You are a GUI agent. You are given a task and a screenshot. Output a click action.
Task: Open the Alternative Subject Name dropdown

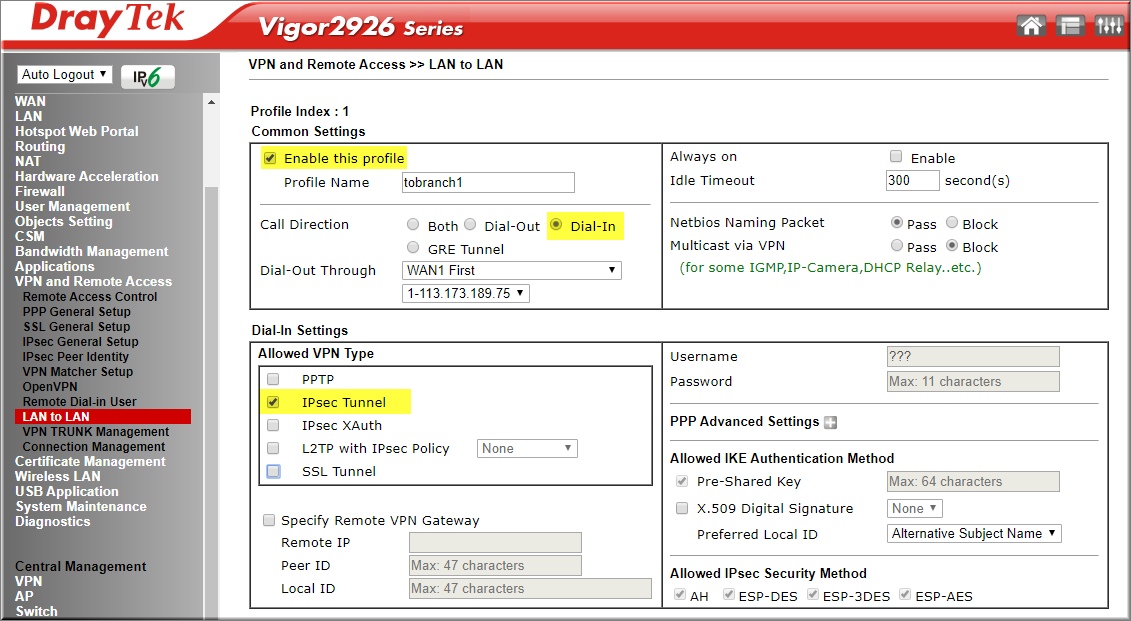tap(974, 534)
